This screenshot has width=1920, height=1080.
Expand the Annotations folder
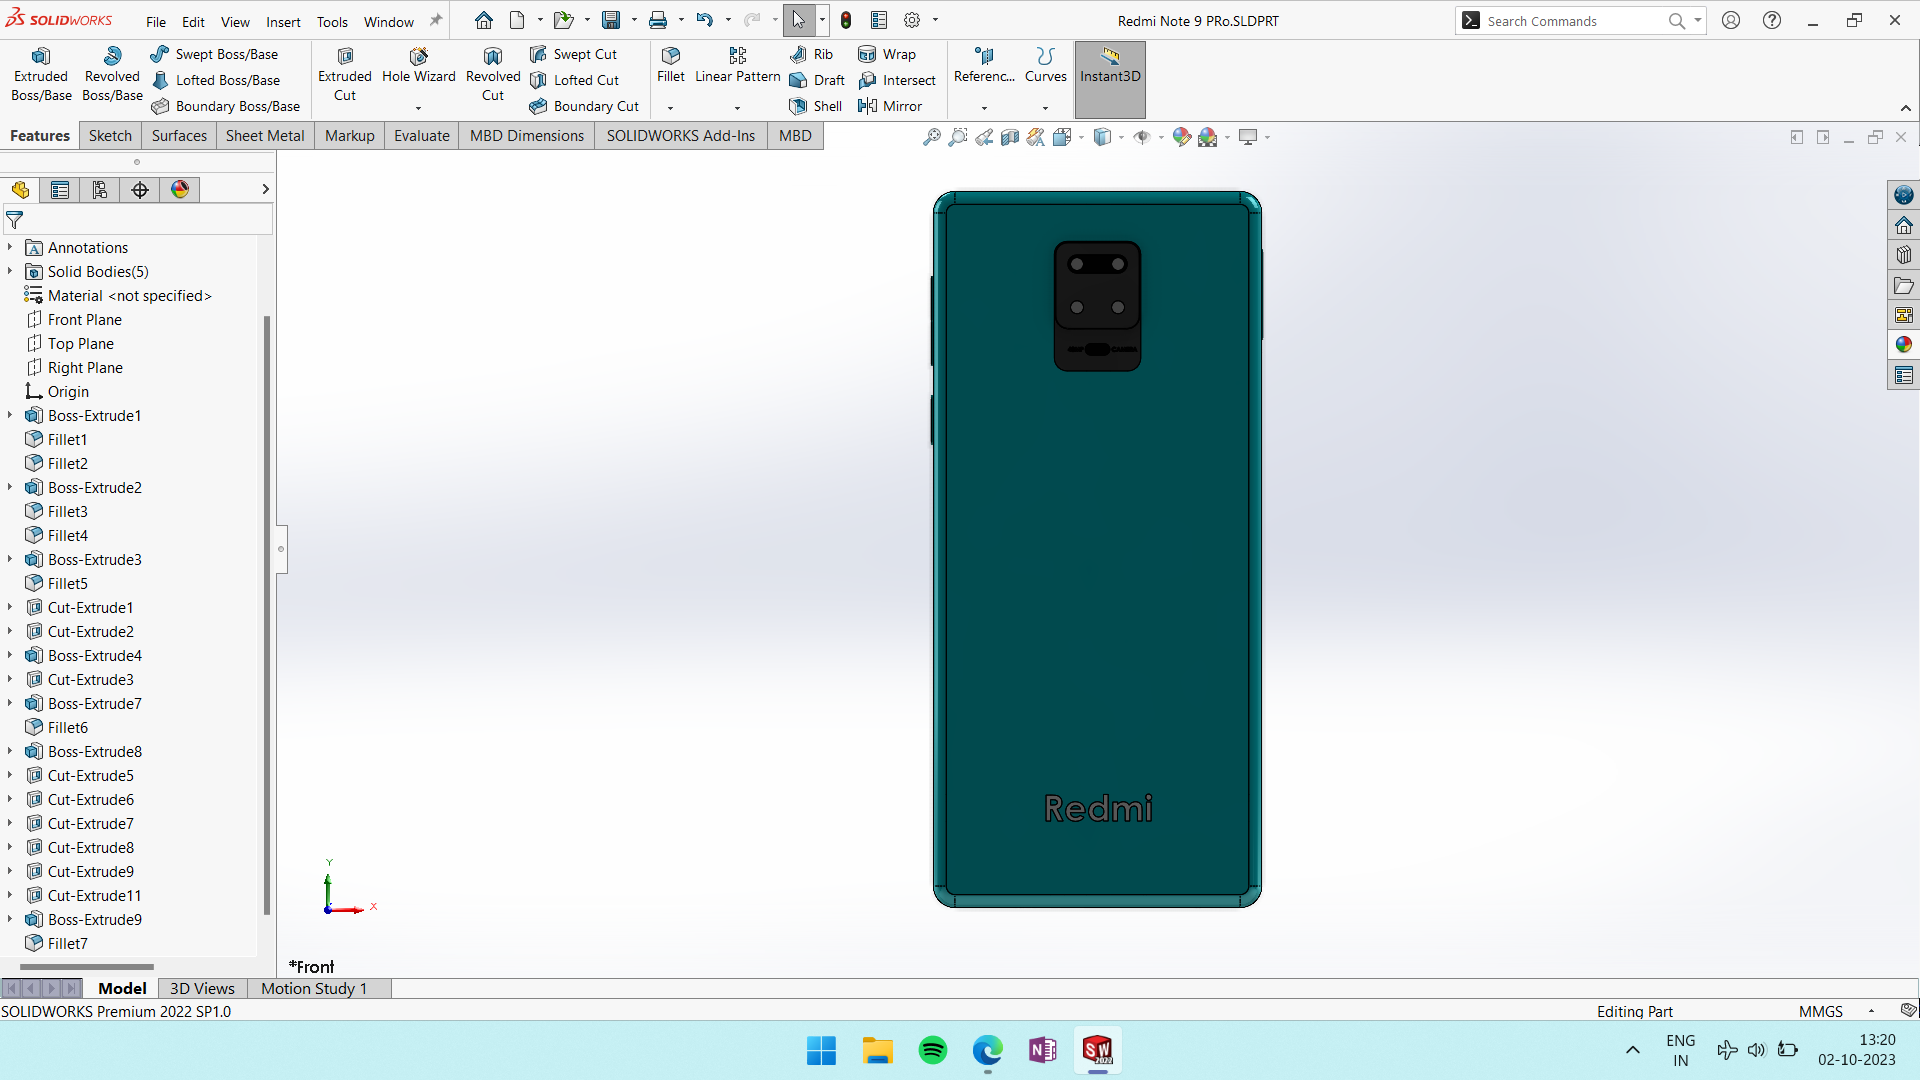click(x=10, y=247)
